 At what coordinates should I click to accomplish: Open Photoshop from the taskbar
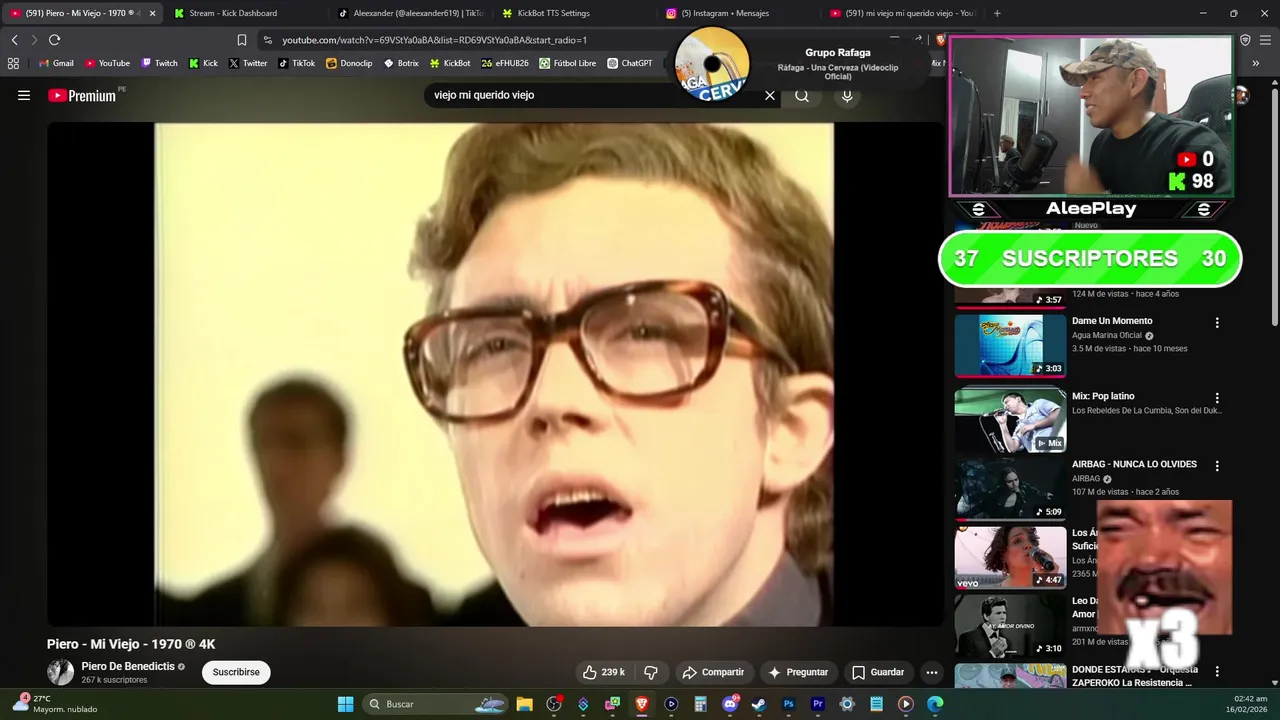[x=788, y=704]
